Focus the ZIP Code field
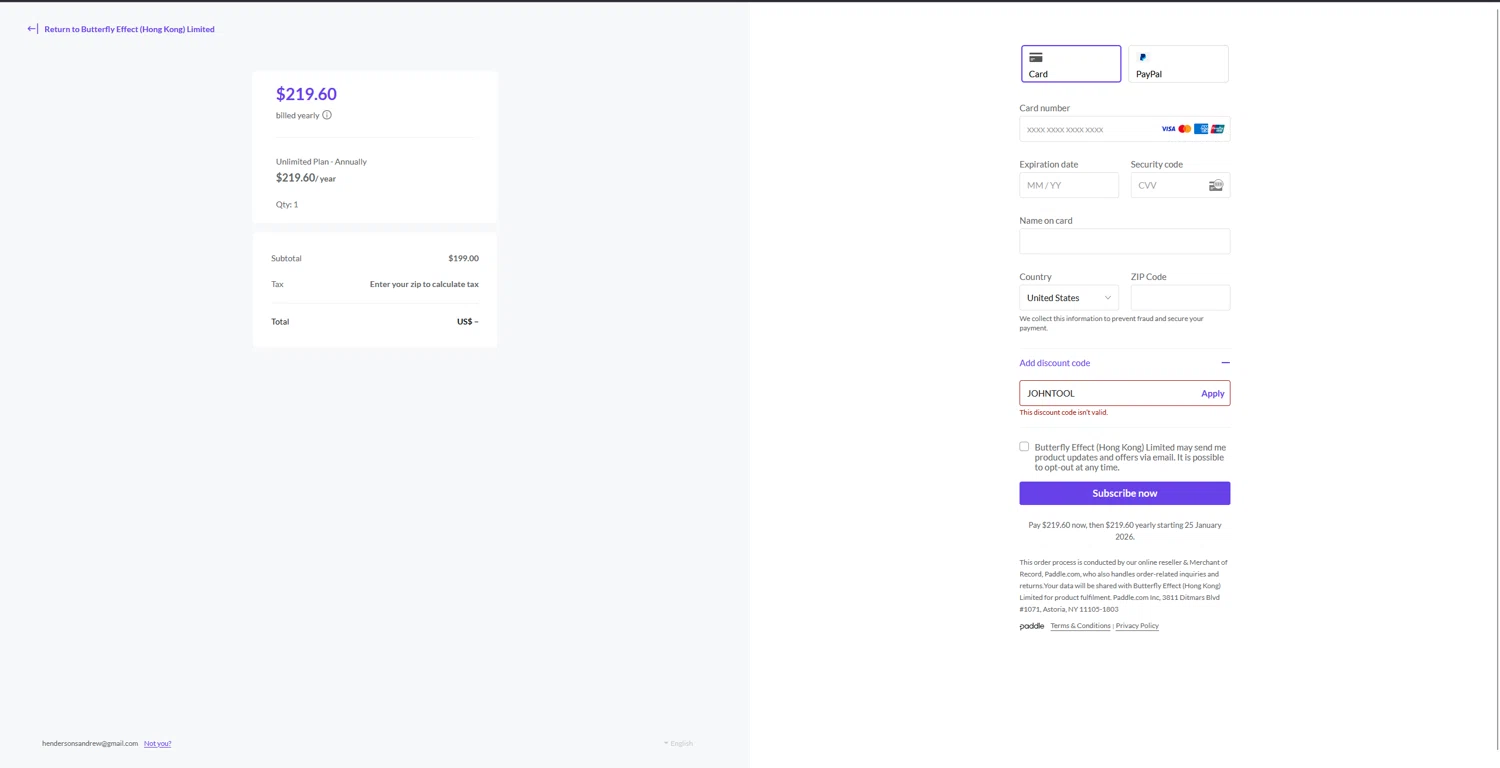 click(x=1180, y=298)
